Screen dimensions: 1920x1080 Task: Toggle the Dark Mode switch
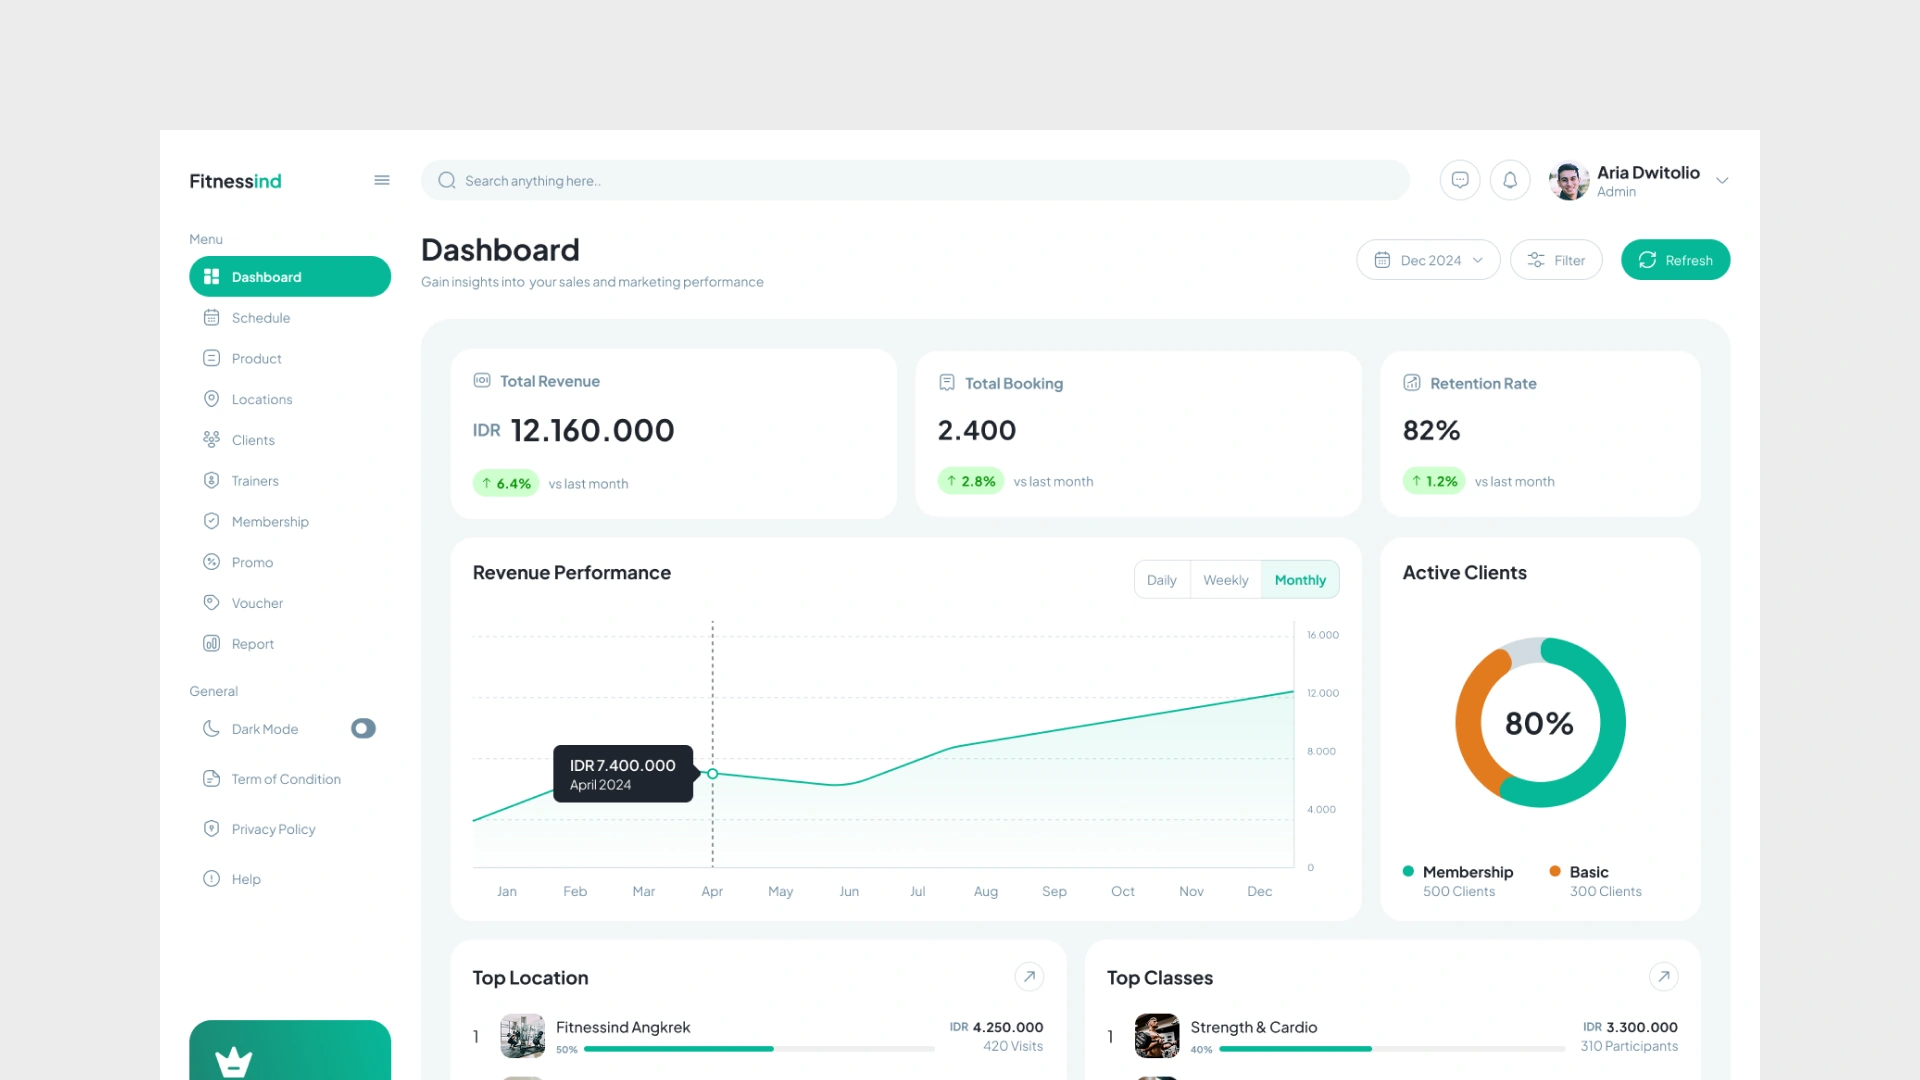click(363, 728)
